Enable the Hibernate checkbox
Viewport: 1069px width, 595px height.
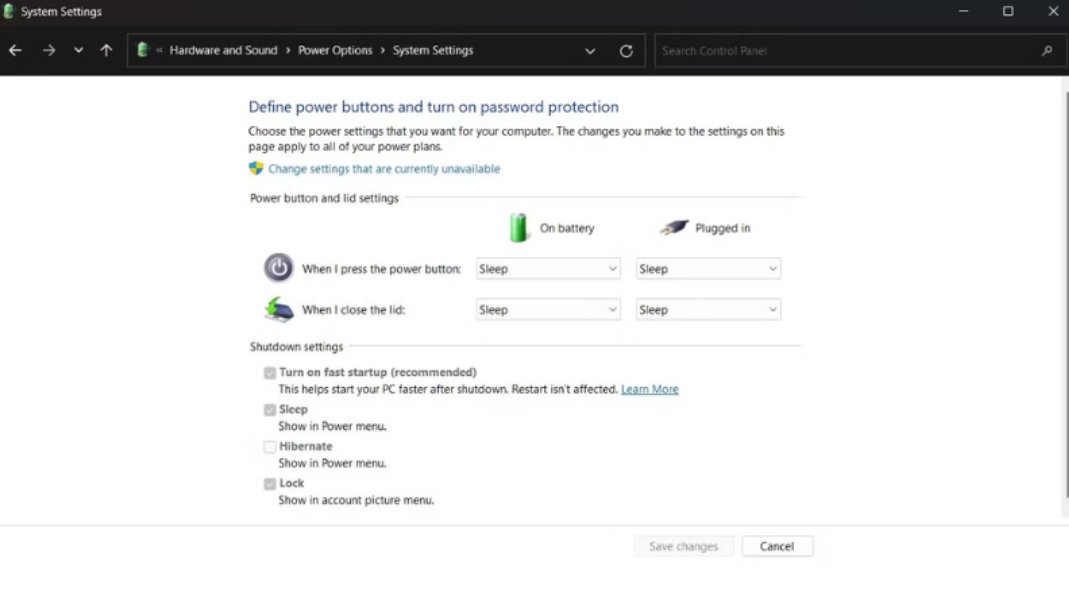[270, 447]
